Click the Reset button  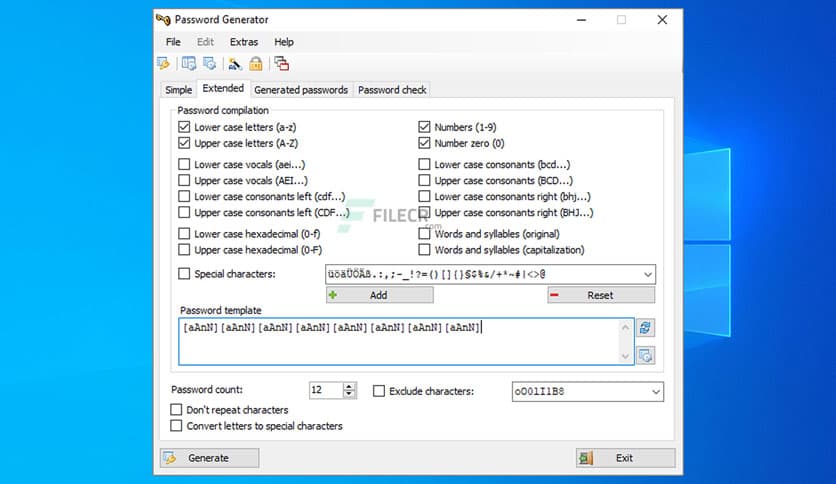point(601,295)
